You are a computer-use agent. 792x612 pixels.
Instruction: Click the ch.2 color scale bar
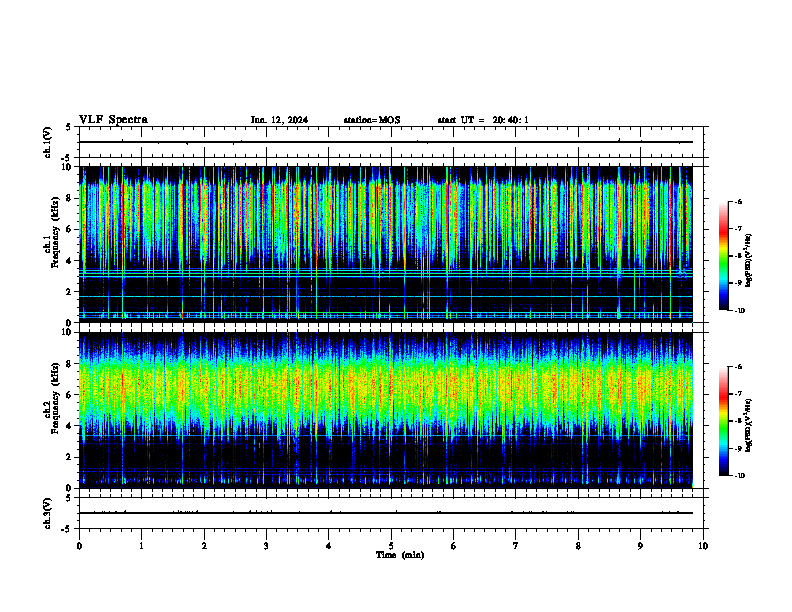(724, 421)
